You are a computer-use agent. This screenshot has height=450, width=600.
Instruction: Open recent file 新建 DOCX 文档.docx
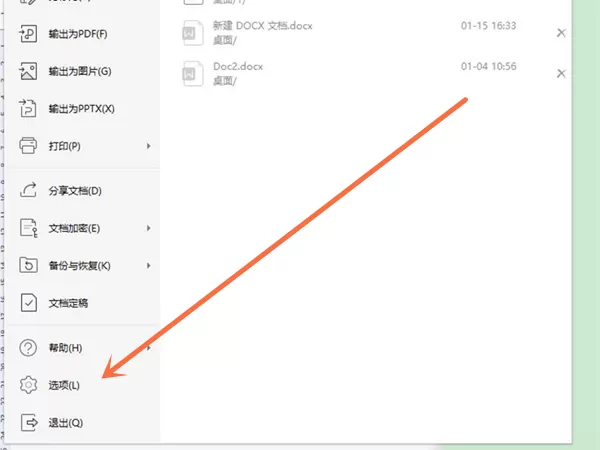[364, 33]
